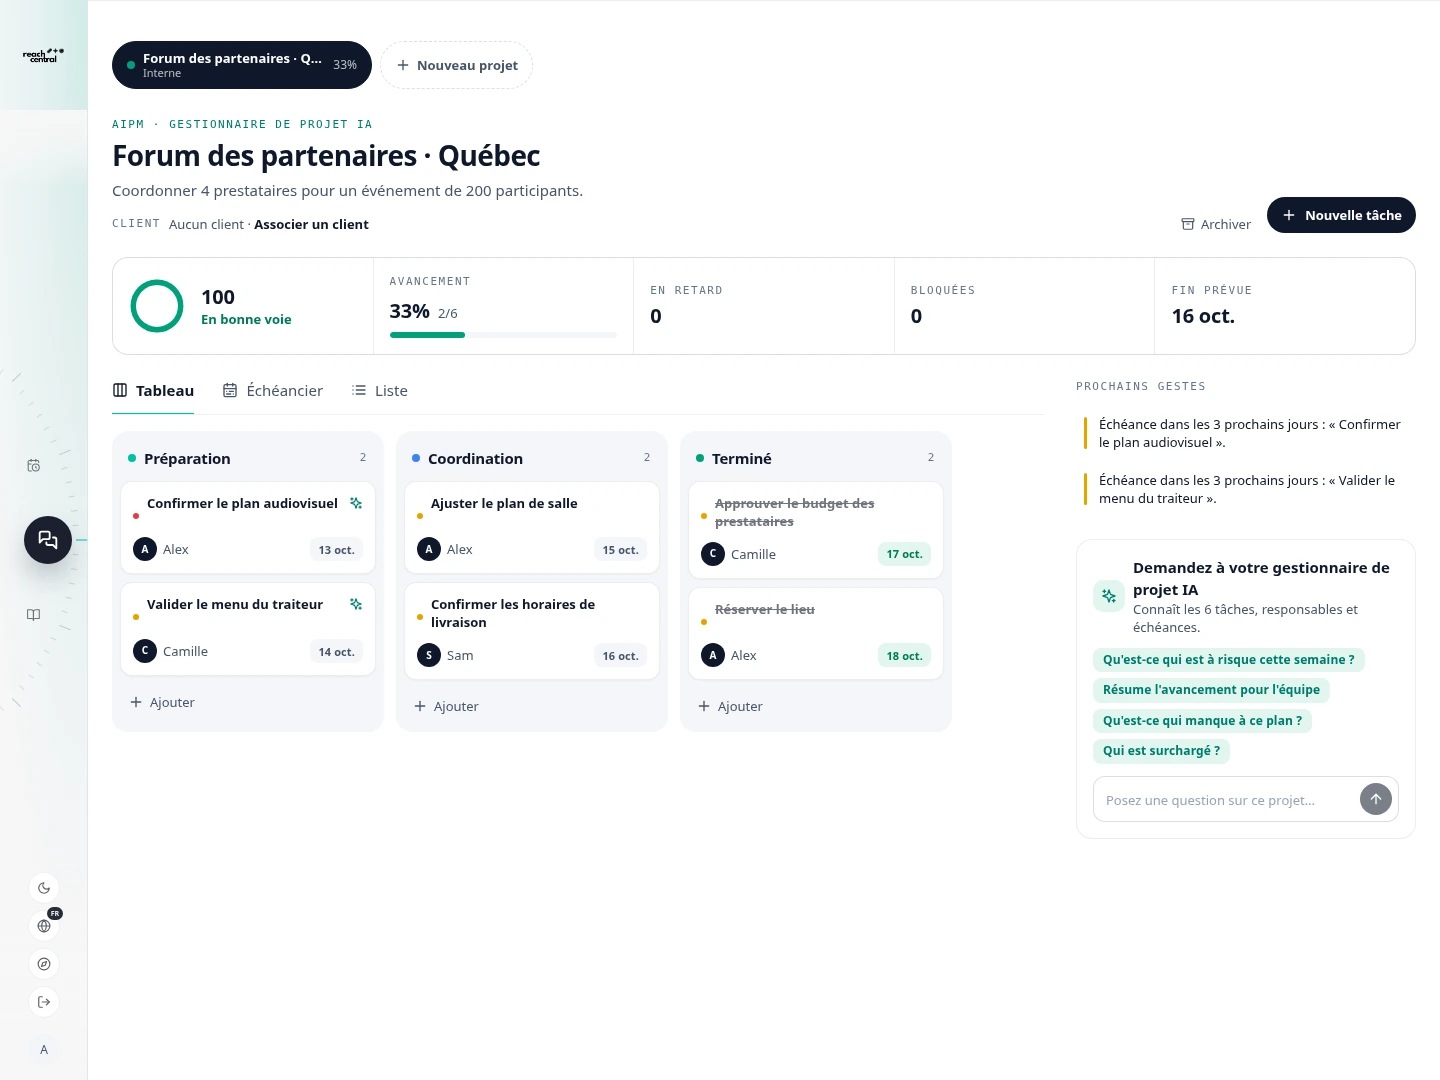1440x1080 pixels.
Task: Add a task in Coordination column
Action: [x=447, y=706]
